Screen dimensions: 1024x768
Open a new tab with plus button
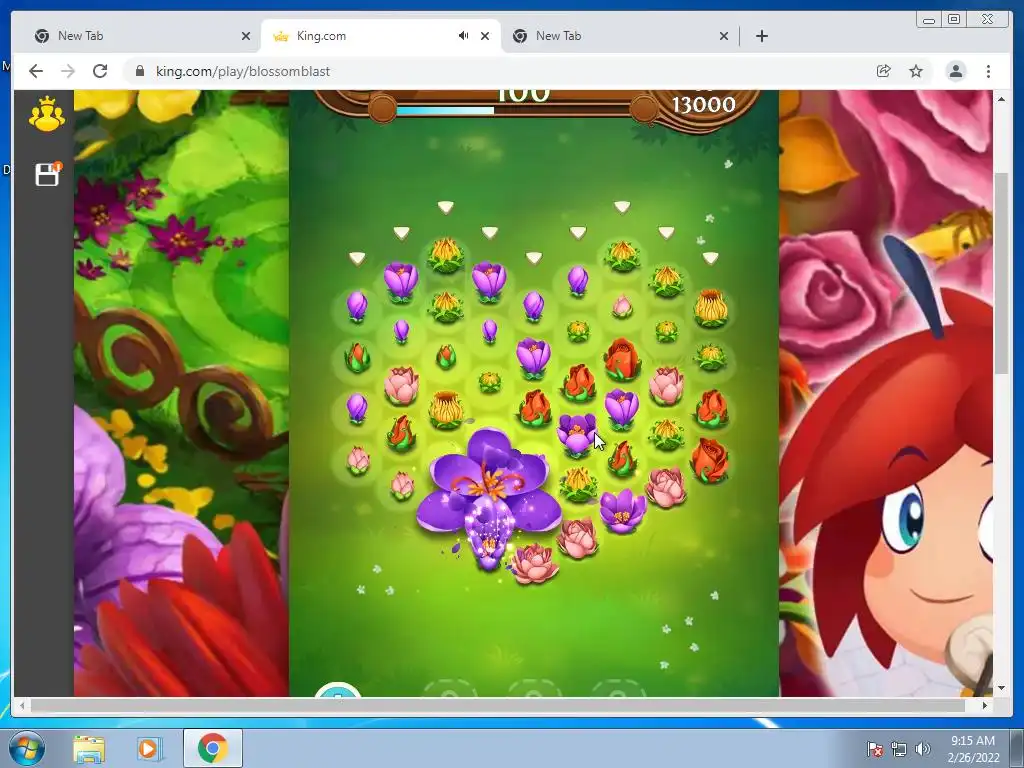click(x=761, y=36)
